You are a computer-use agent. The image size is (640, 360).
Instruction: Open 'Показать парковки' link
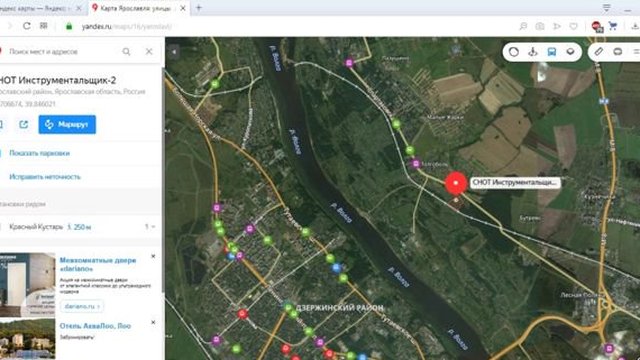(x=40, y=153)
